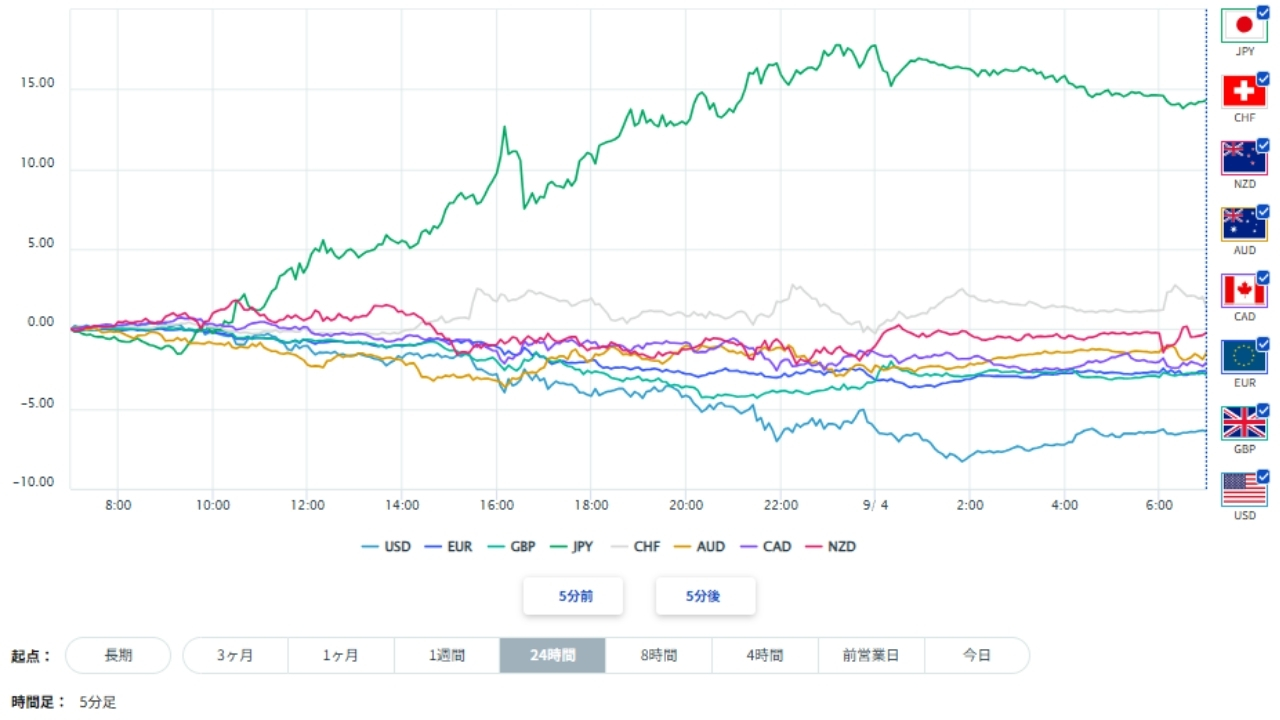Uncheck the EUR flag checkbox
This screenshot has height=720, width=1280.
coord(1263,343)
